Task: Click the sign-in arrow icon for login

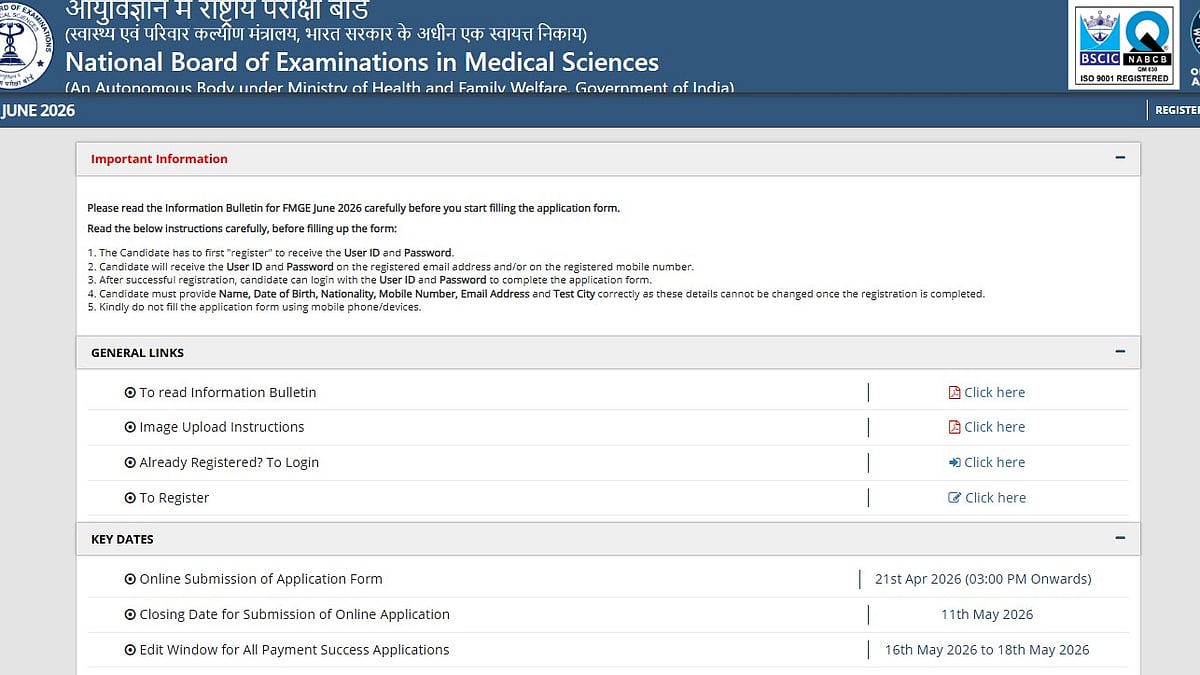Action: tap(954, 462)
